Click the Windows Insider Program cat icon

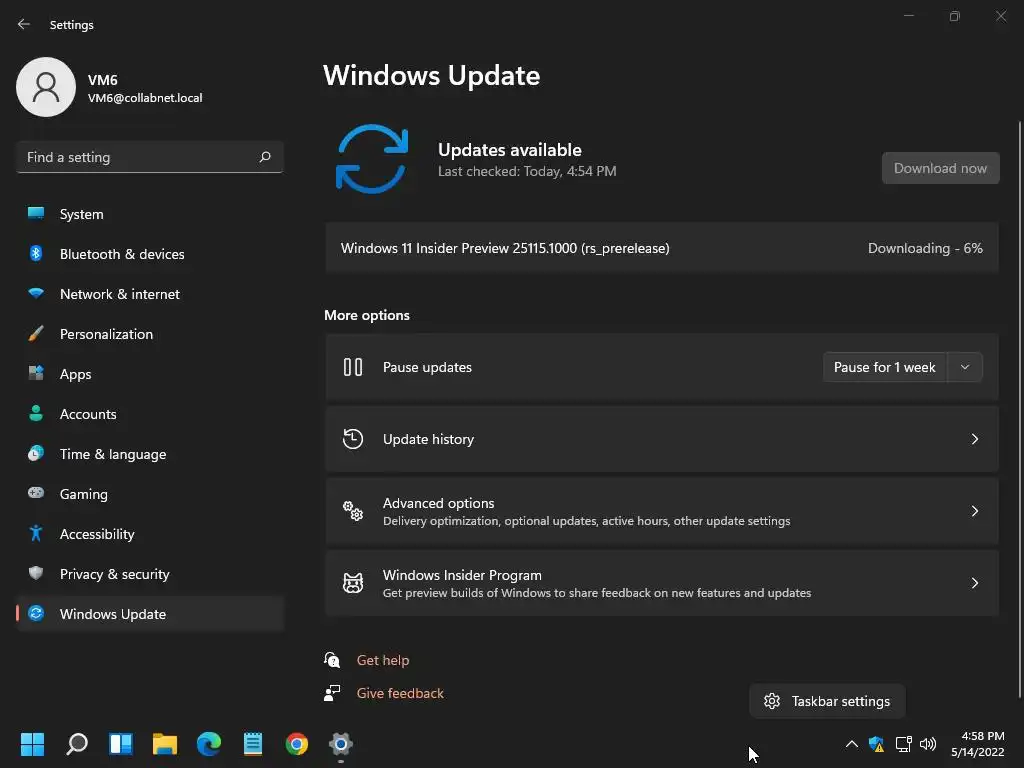[353, 583]
